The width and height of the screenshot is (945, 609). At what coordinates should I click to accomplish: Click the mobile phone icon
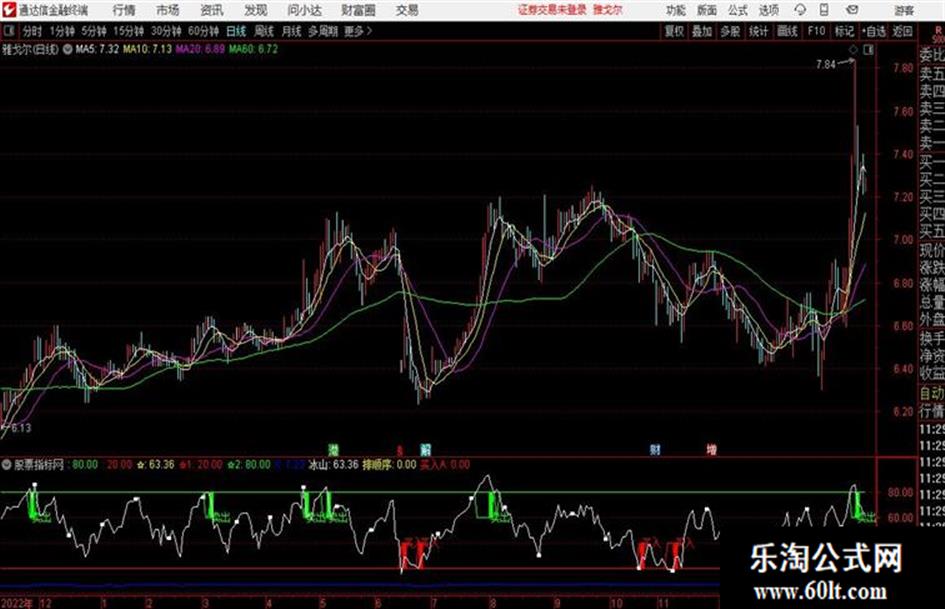pos(824,10)
